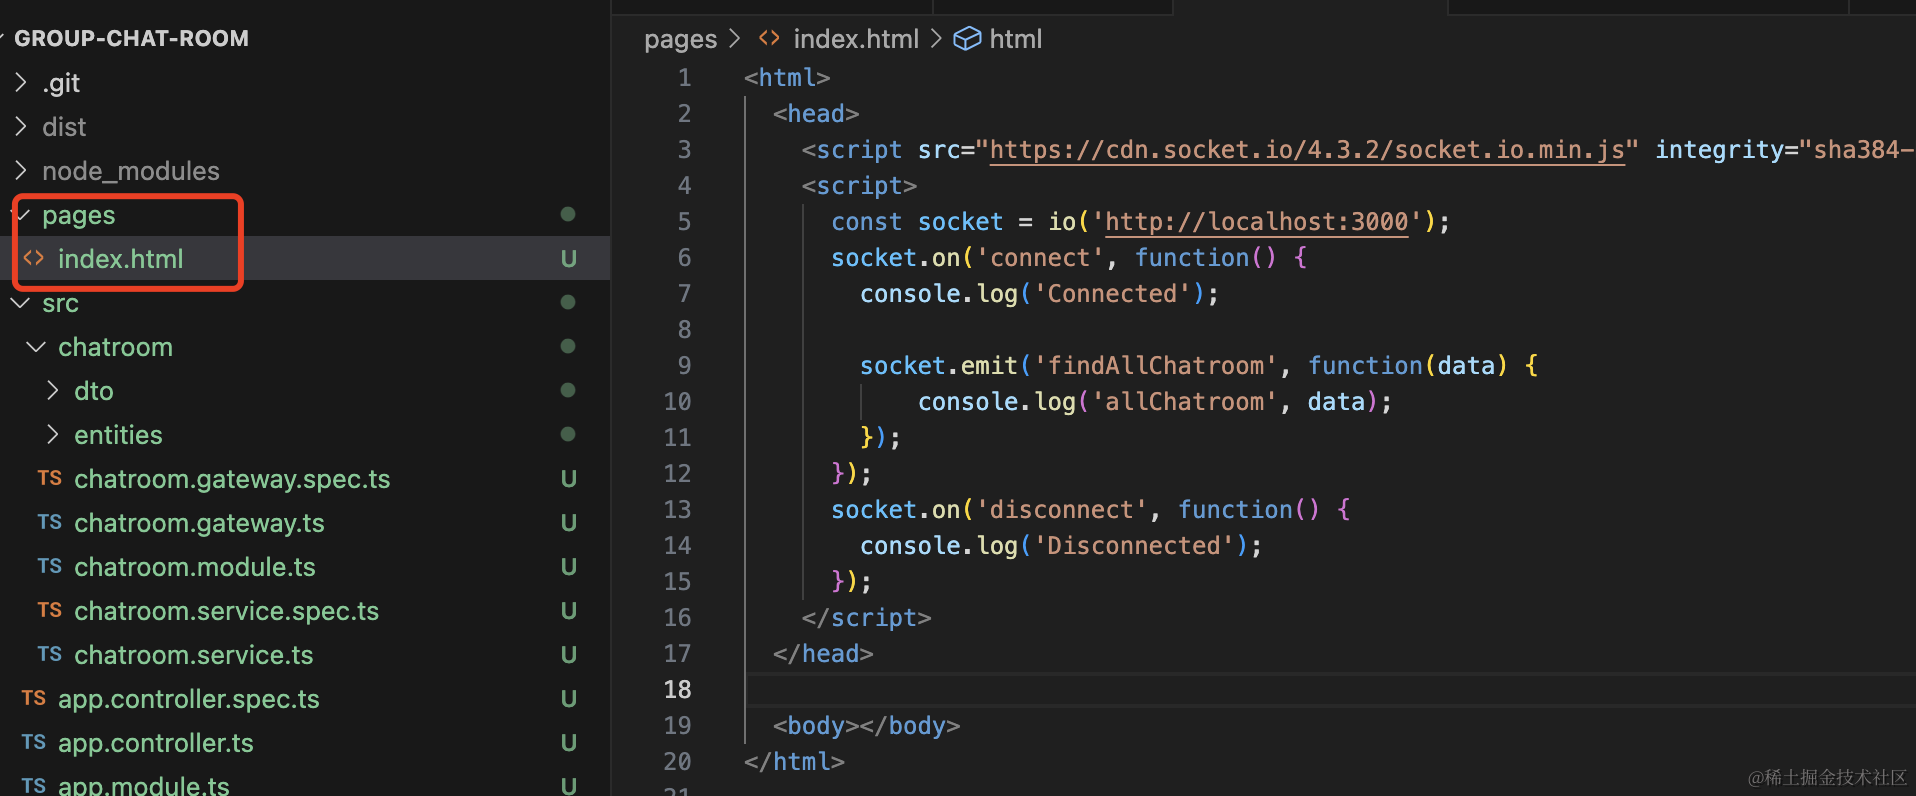Image resolution: width=1916 pixels, height=796 pixels.
Task: Expand the .git folder
Action: [21, 83]
